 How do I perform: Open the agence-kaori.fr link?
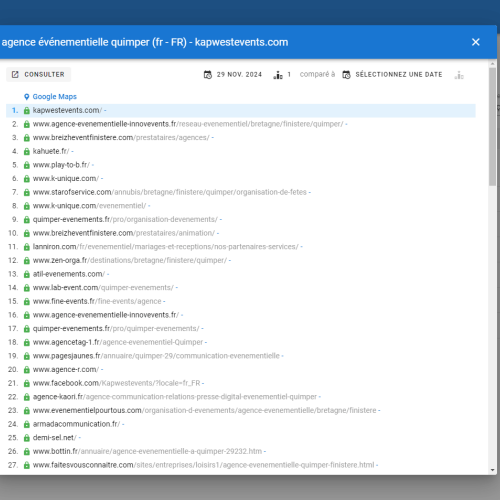click(x=175, y=397)
